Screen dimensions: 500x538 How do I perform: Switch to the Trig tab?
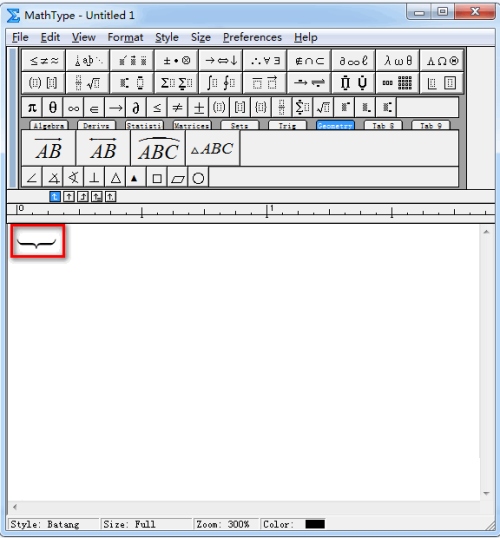(287, 126)
